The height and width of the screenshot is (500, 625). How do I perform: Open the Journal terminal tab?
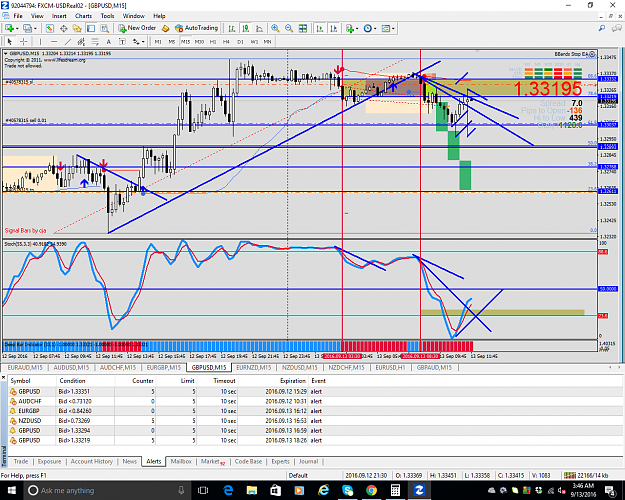point(309,461)
